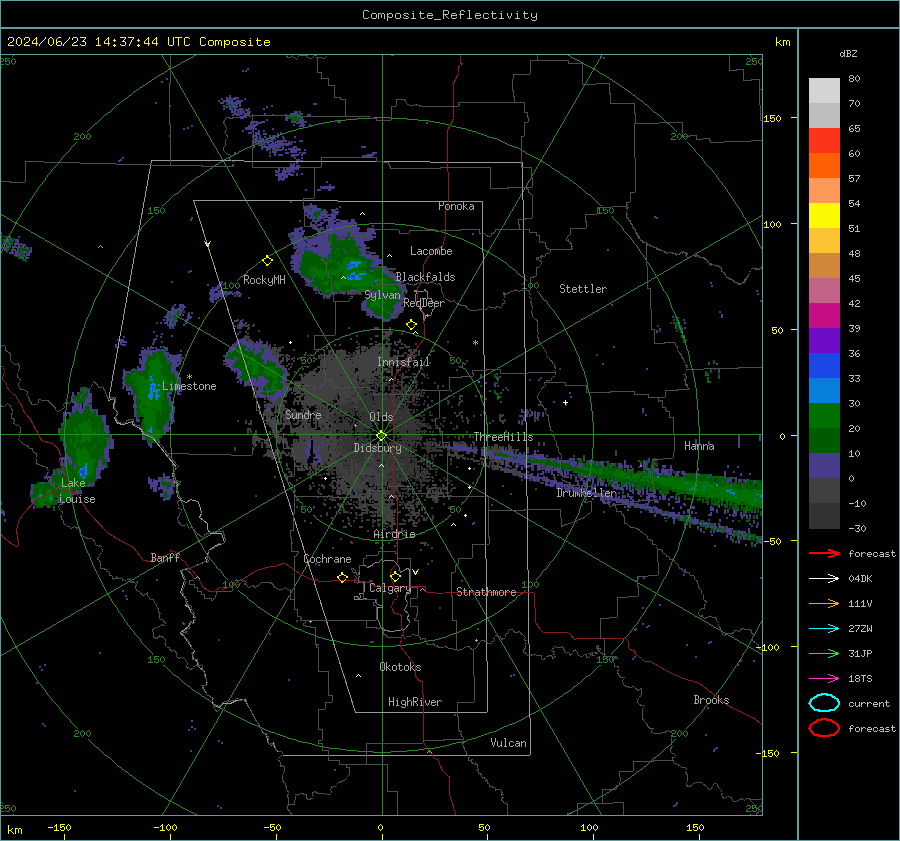The height and width of the screenshot is (841, 900).
Task: Click the 'Sylvan' map label
Action: pos(382,295)
